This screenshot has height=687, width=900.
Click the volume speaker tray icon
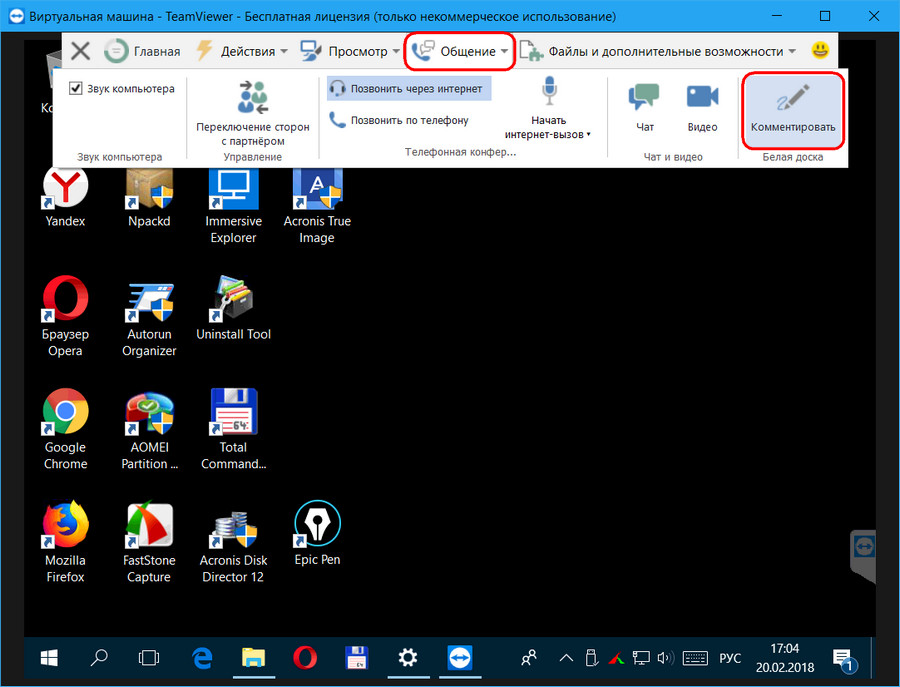click(665, 658)
